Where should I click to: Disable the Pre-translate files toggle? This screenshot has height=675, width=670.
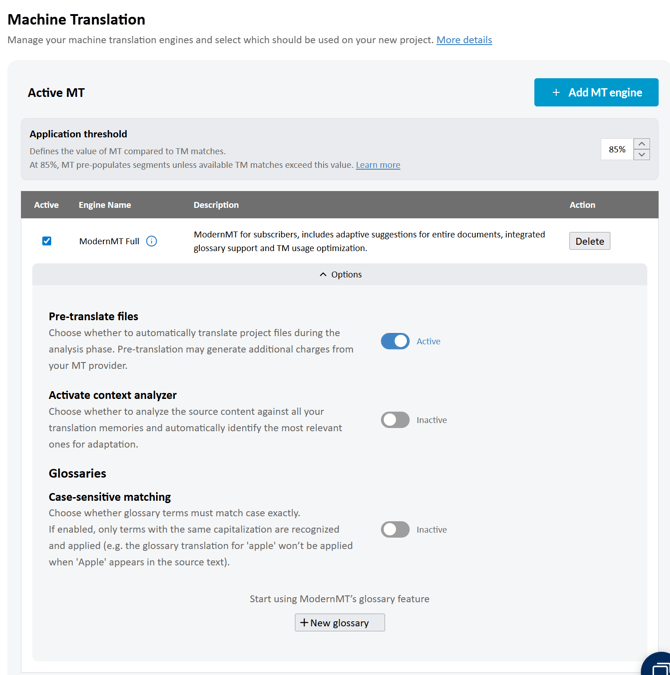[395, 341]
